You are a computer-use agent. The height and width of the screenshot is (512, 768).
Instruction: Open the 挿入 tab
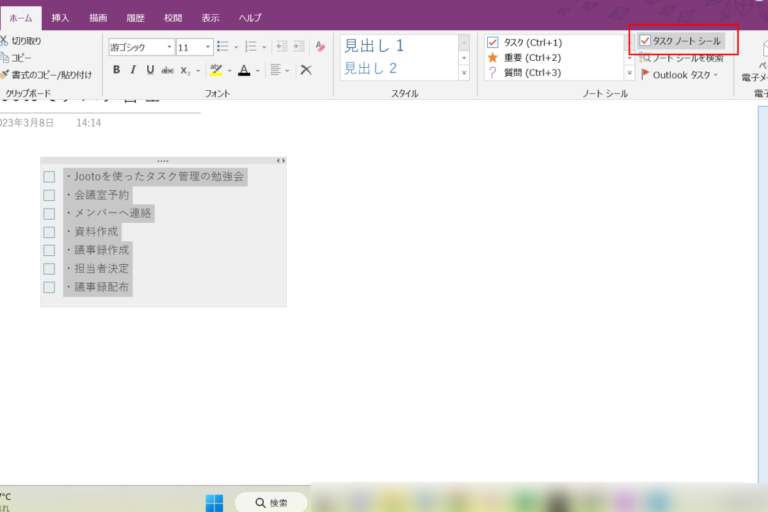pyautogui.click(x=60, y=18)
